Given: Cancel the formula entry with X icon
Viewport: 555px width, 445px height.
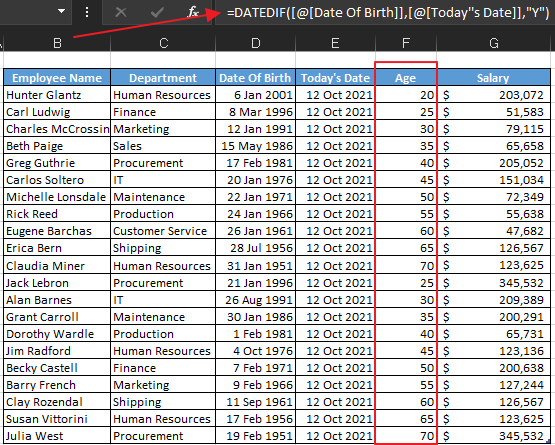Looking at the screenshot, I should pos(121,12).
